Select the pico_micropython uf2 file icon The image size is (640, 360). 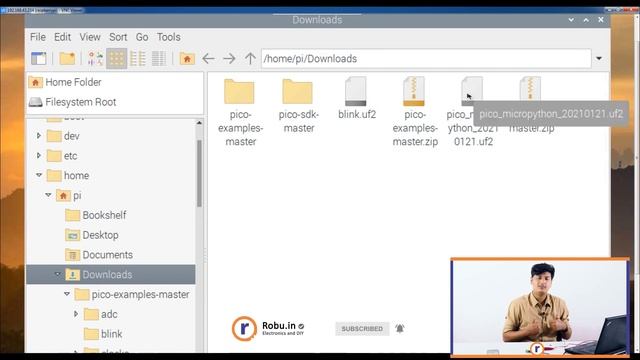pos(472,91)
